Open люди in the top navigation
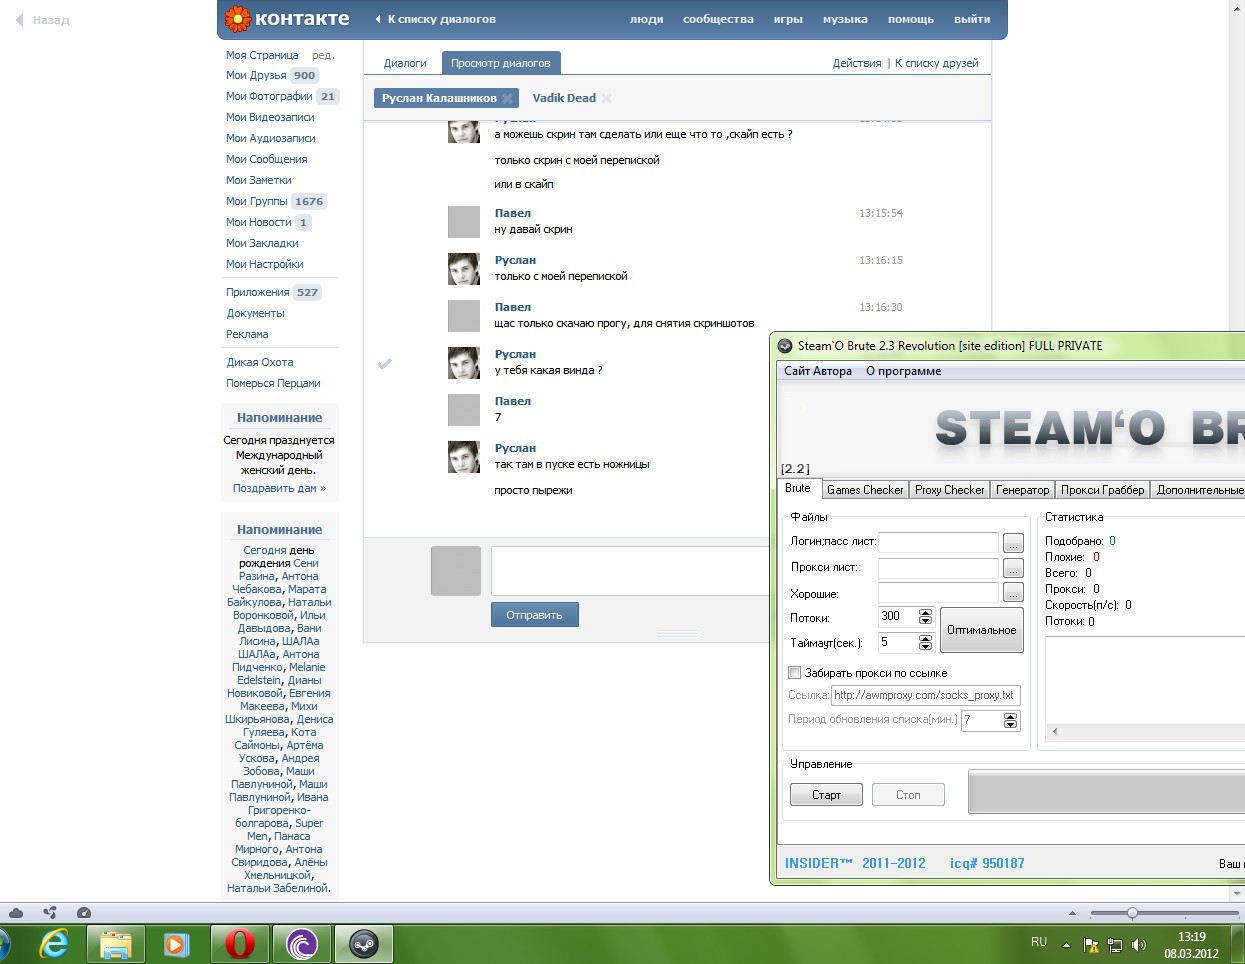Screen dimensions: 1245x964 [646, 19]
